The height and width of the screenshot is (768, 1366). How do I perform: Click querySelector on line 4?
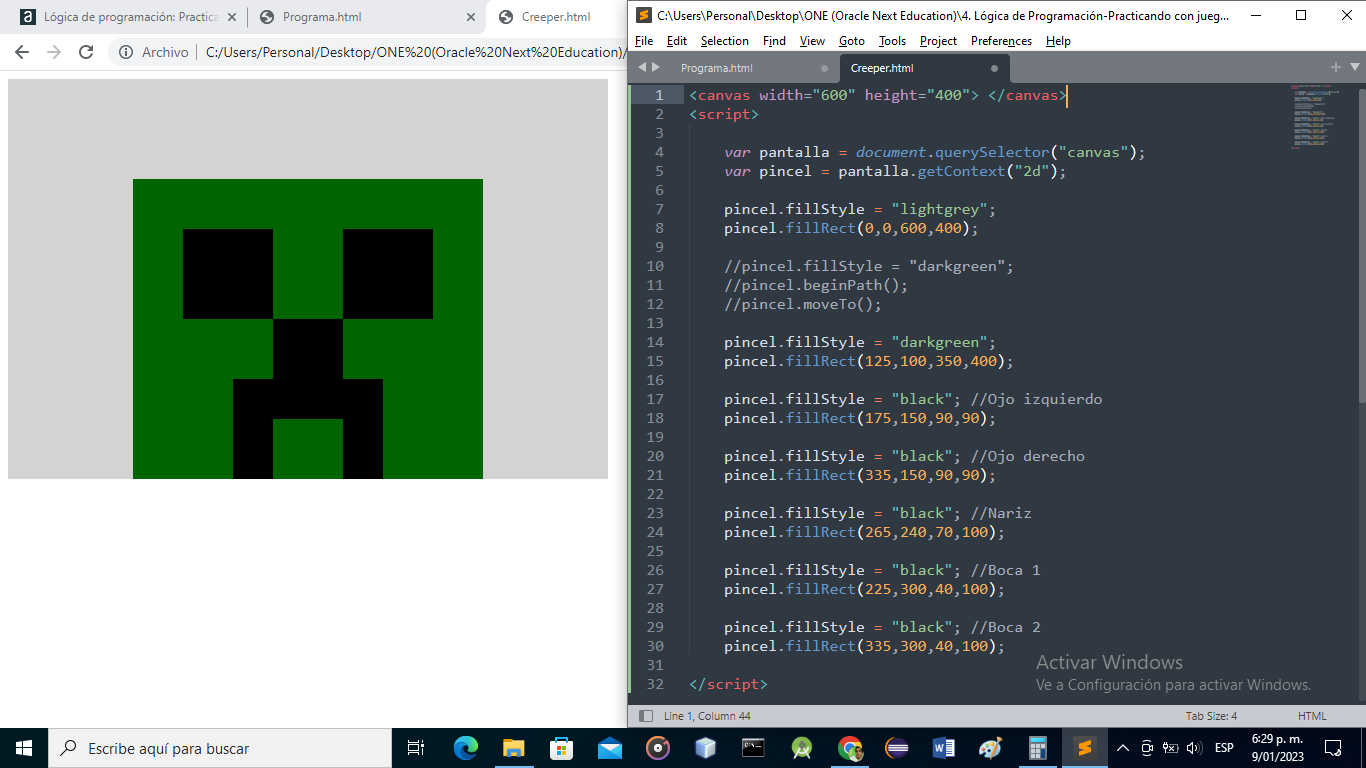(992, 152)
